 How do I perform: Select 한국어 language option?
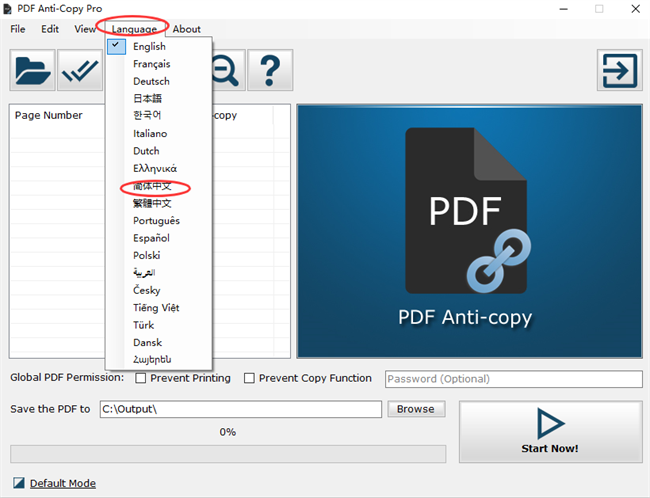[159, 115]
